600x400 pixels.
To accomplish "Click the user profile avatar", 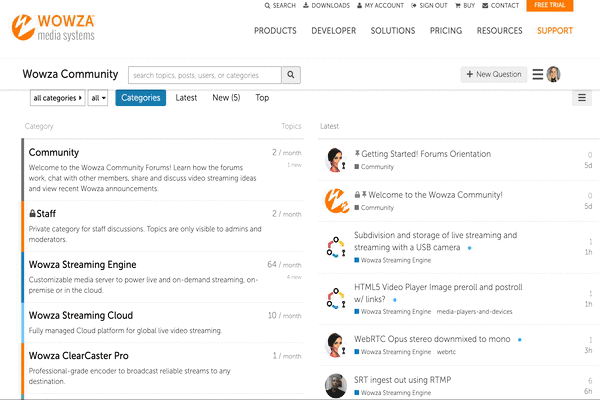I will point(554,75).
